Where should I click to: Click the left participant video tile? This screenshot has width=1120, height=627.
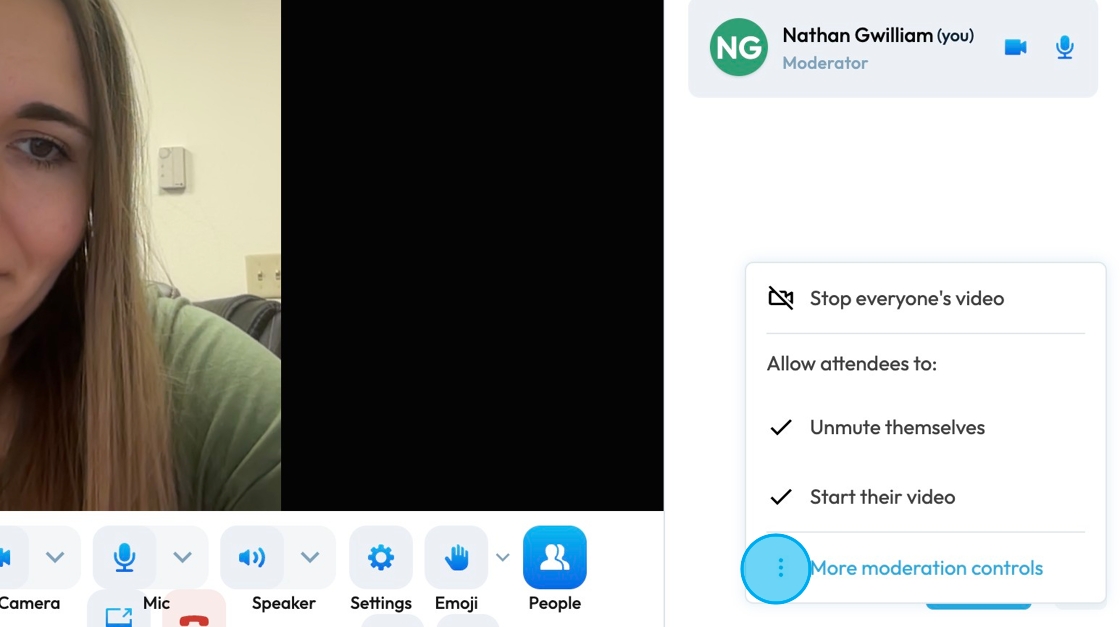[x=140, y=255]
